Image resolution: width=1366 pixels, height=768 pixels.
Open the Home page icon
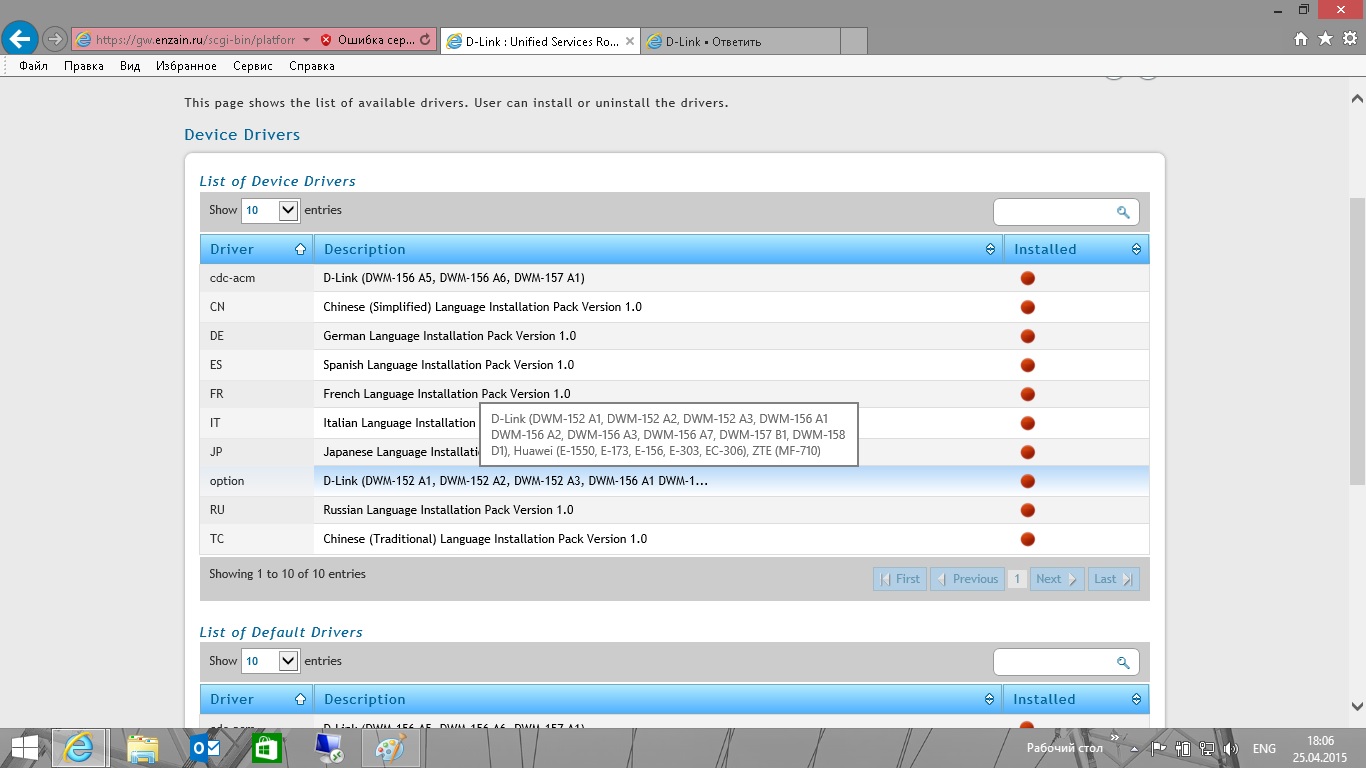[x=1301, y=39]
